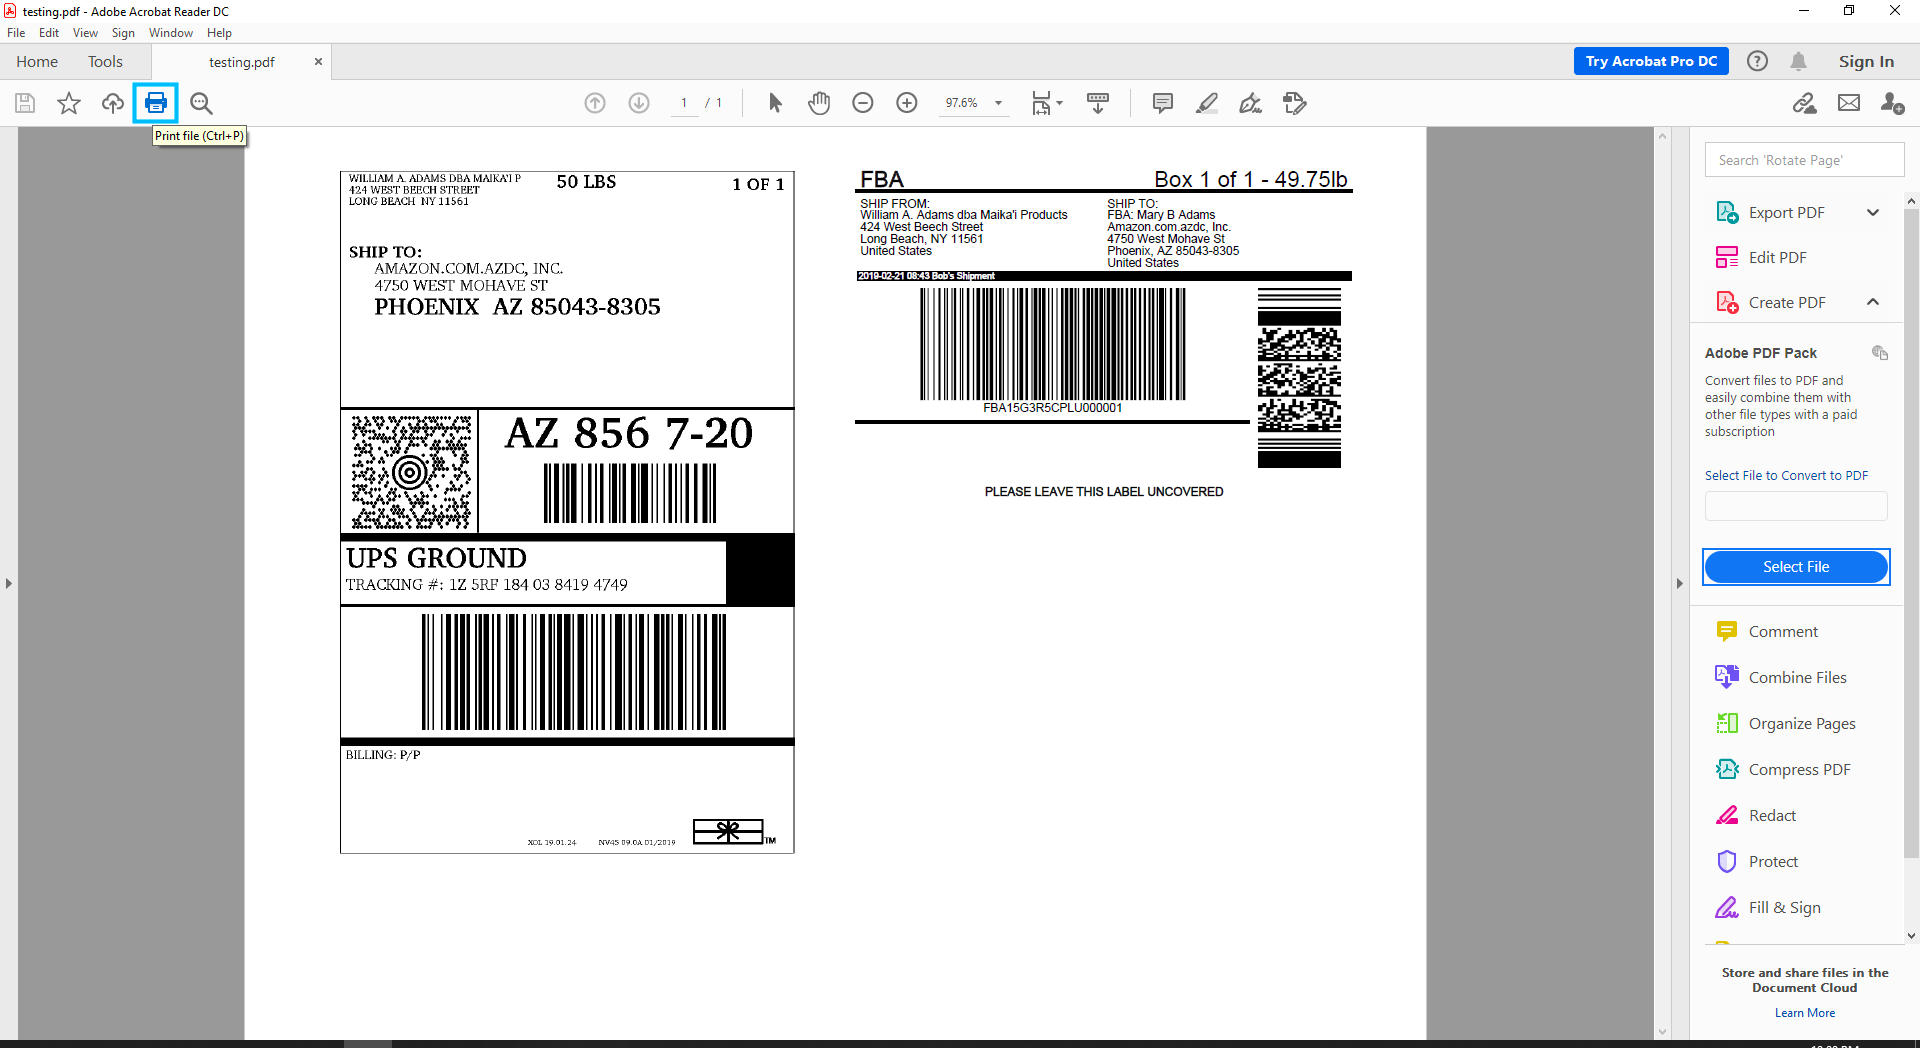This screenshot has width=1920, height=1048.
Task: Add a sticky note comment
Action: tap(1162, 103)
